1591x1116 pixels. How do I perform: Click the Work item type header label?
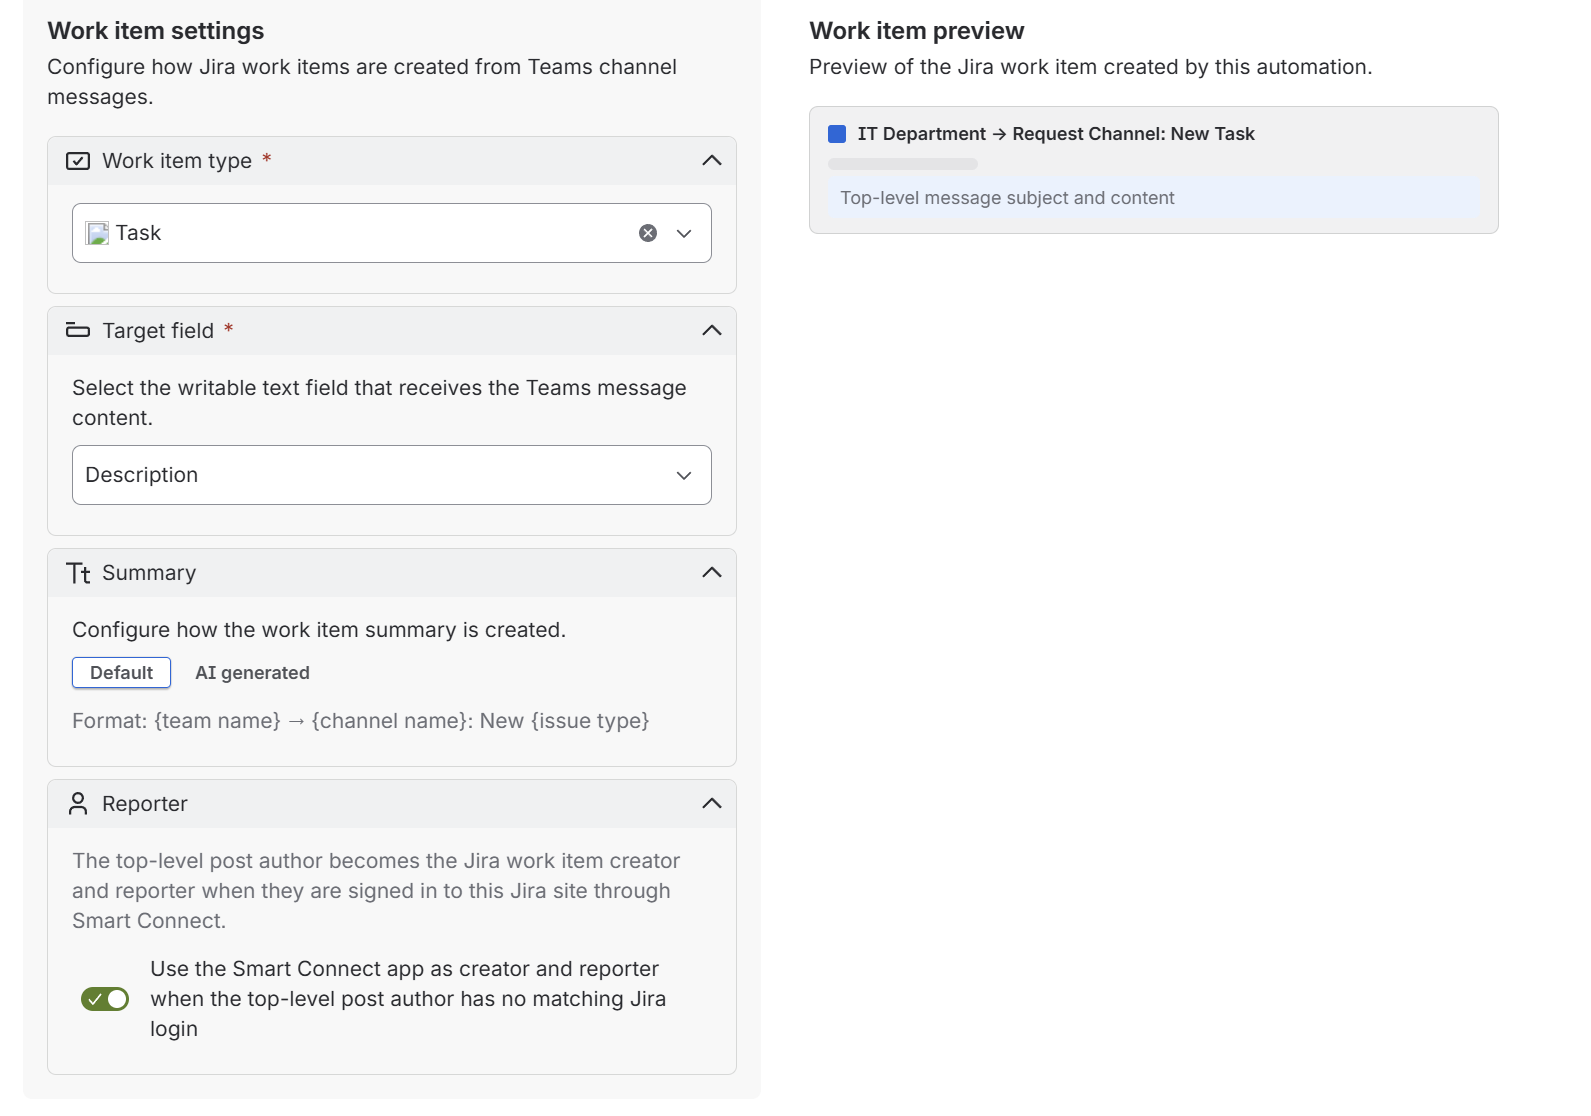click(177, 161)
